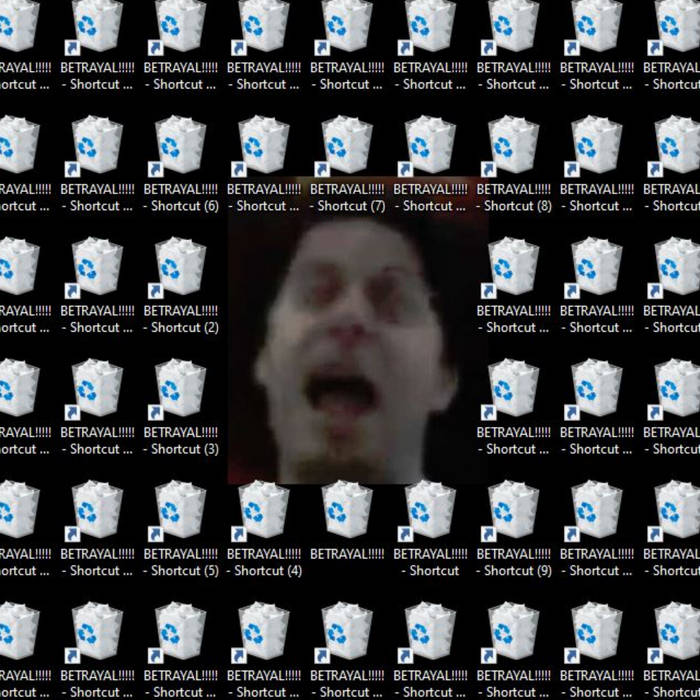The height and width of the screenshot is (700, 700).
Task: Click the shortcut arrow overlay on Shortcut (6) icon
Action: 155,169
